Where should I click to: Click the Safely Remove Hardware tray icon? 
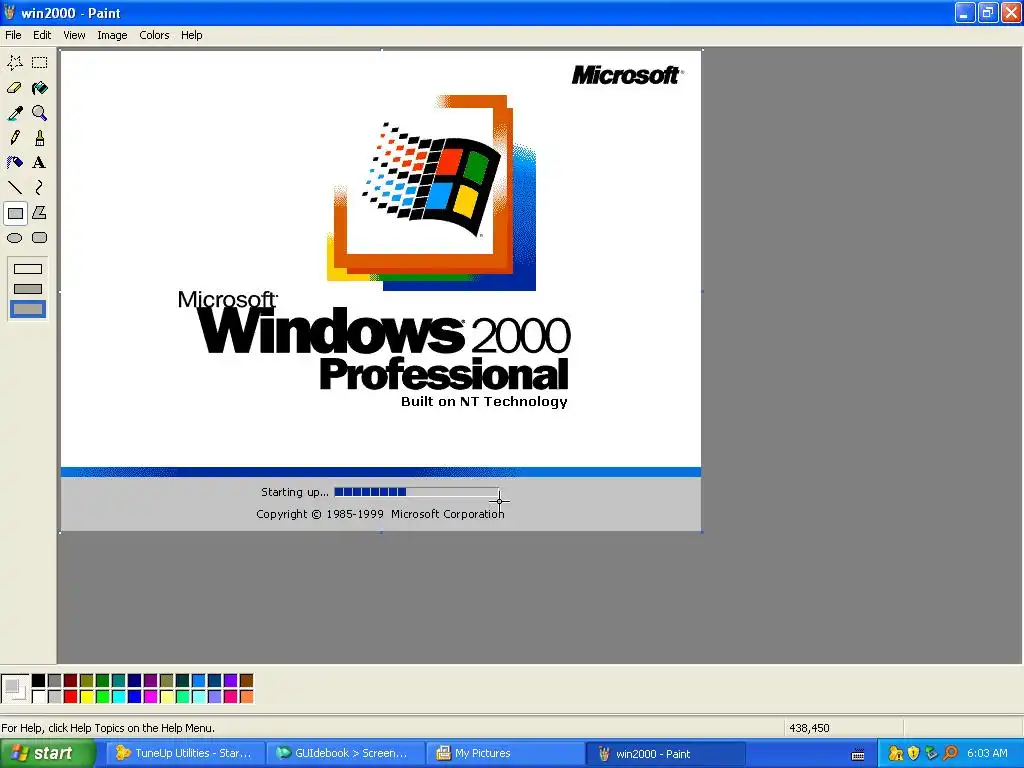click(x=931, y=754)
